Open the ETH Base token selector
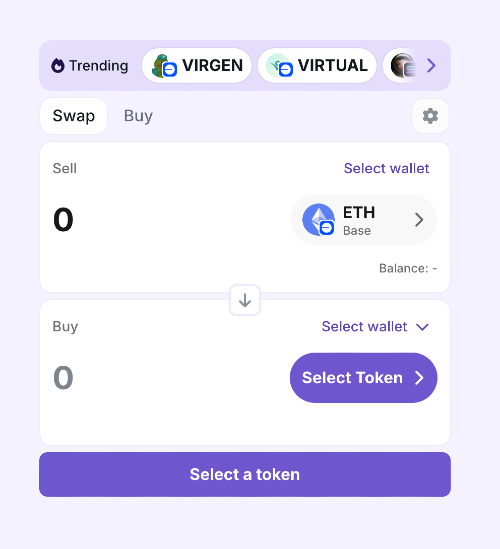 point(363,220)
